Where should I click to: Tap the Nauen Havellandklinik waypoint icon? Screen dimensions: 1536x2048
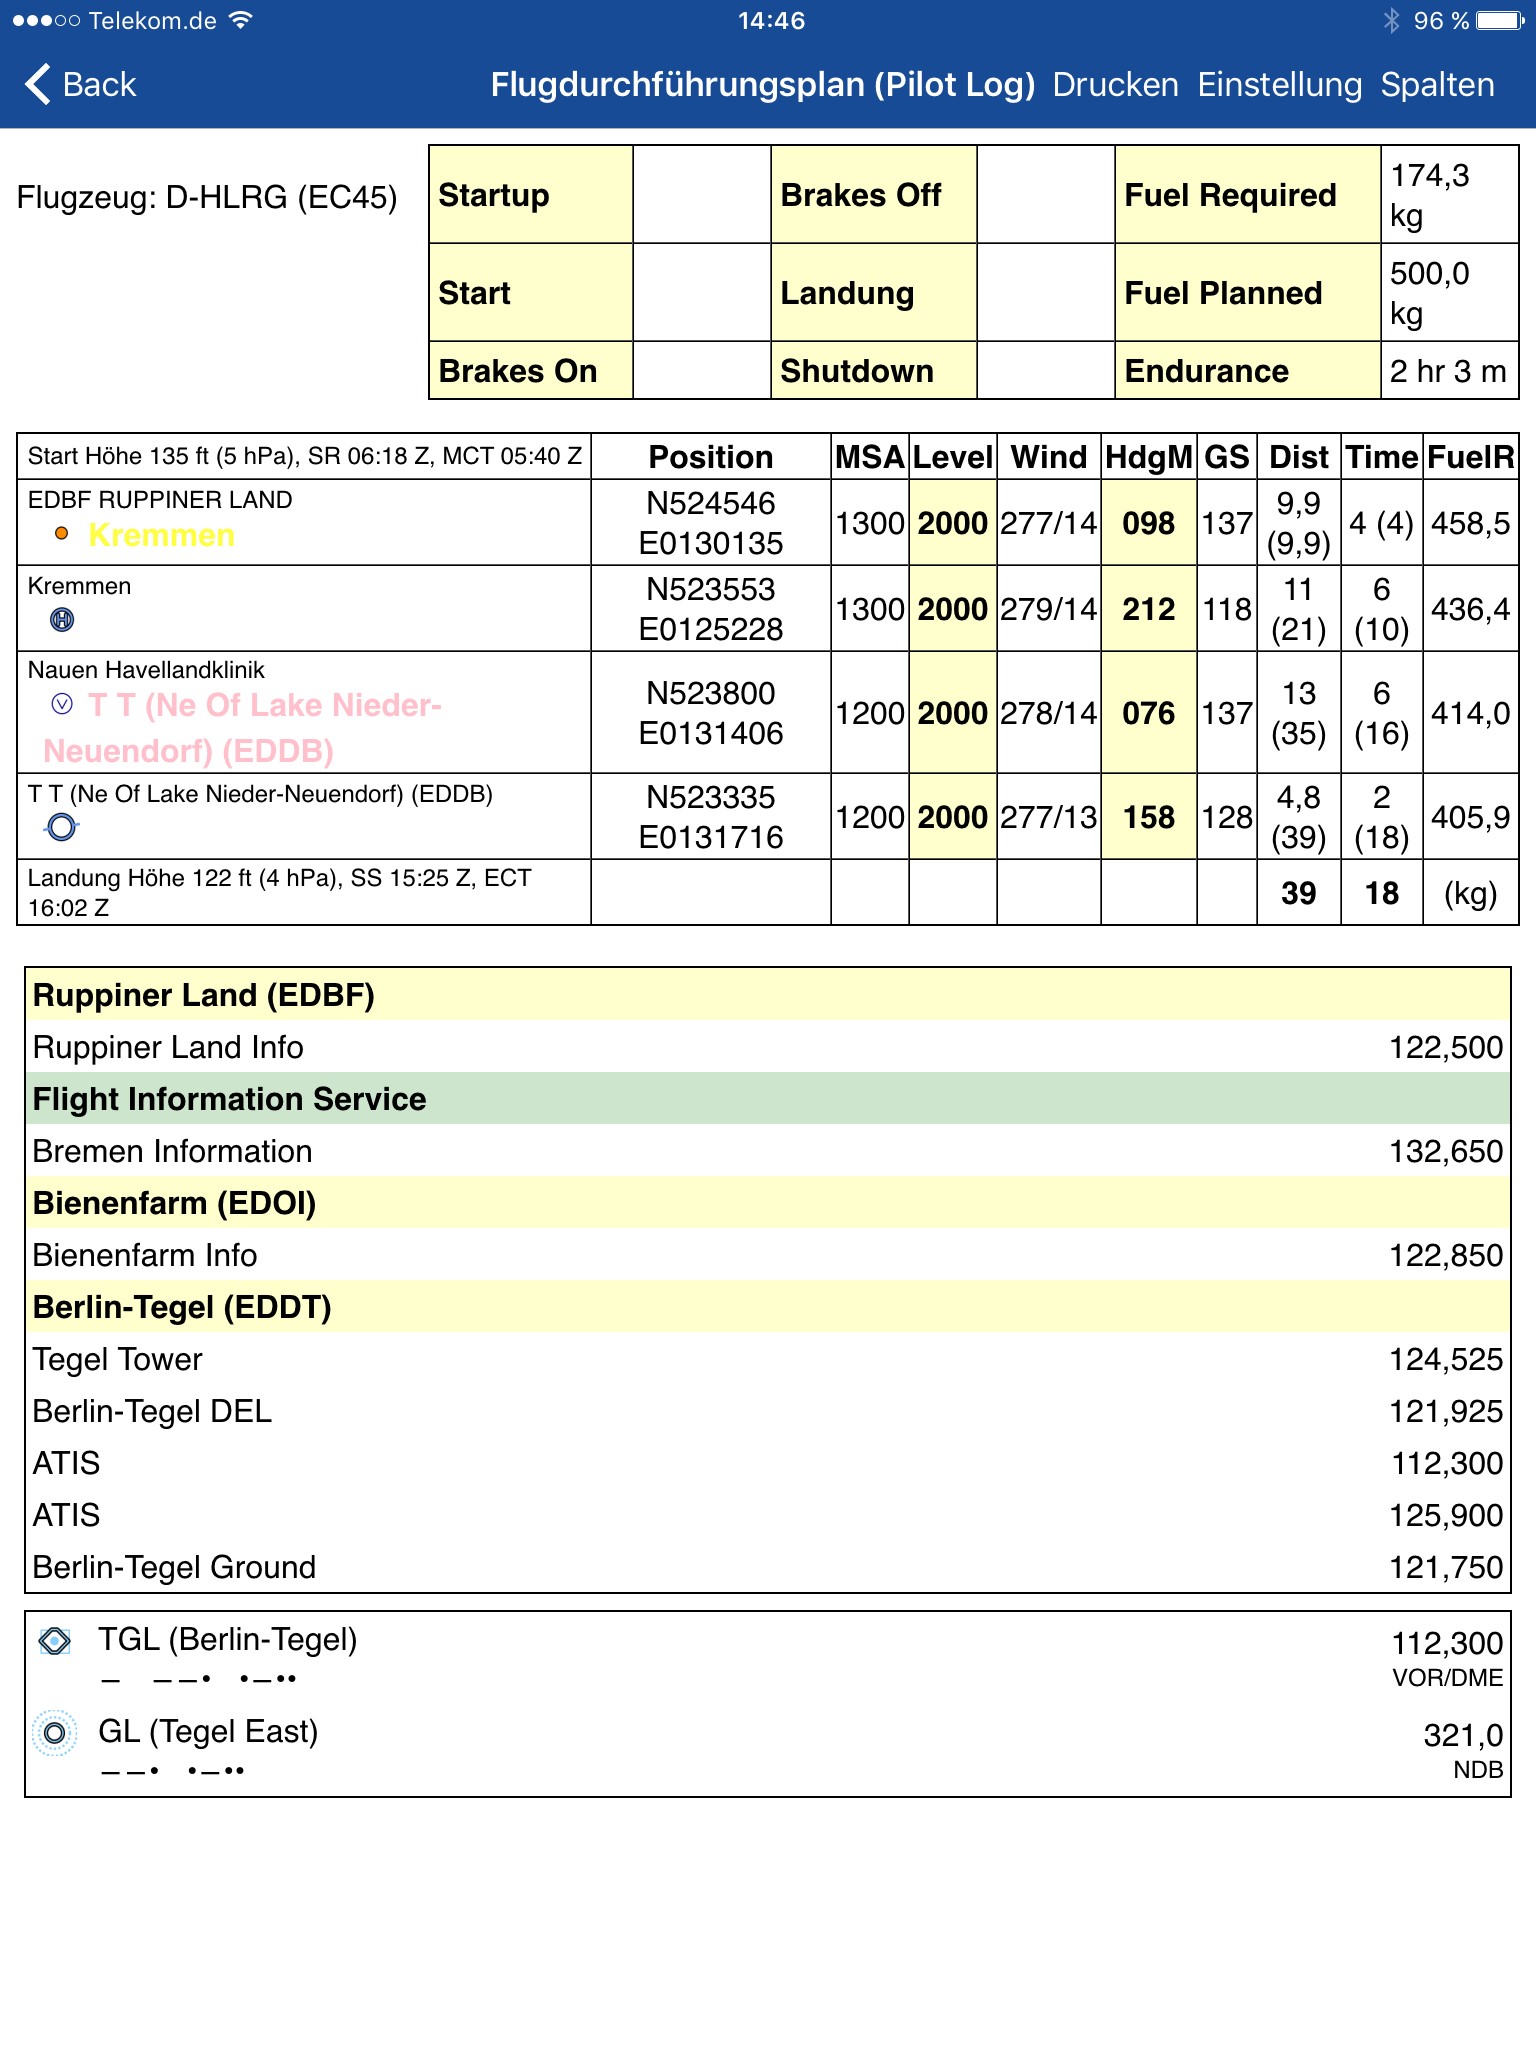(x=62, y=705)
